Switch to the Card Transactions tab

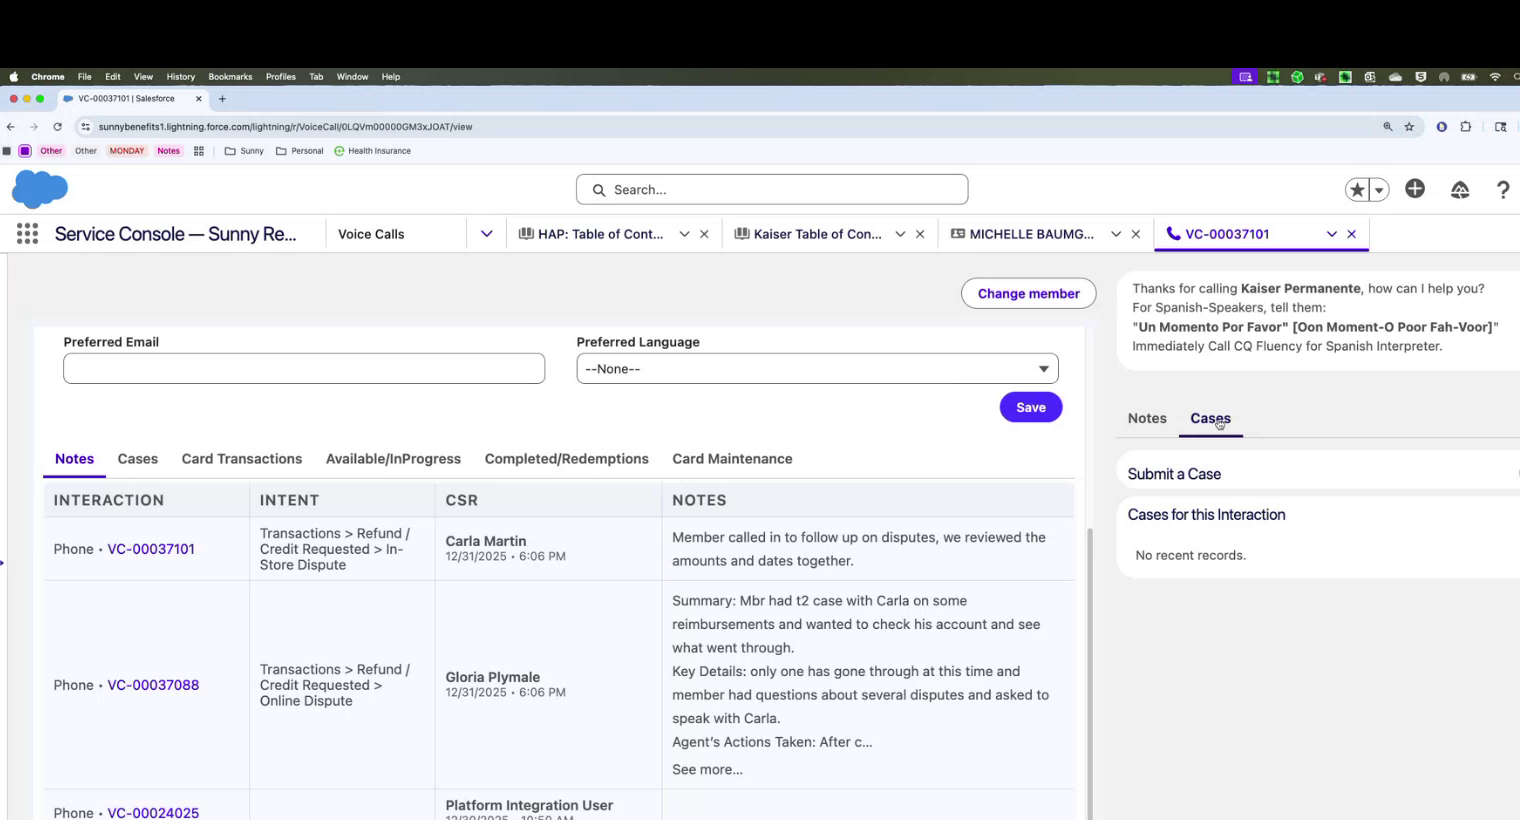[x=241, y=459]
